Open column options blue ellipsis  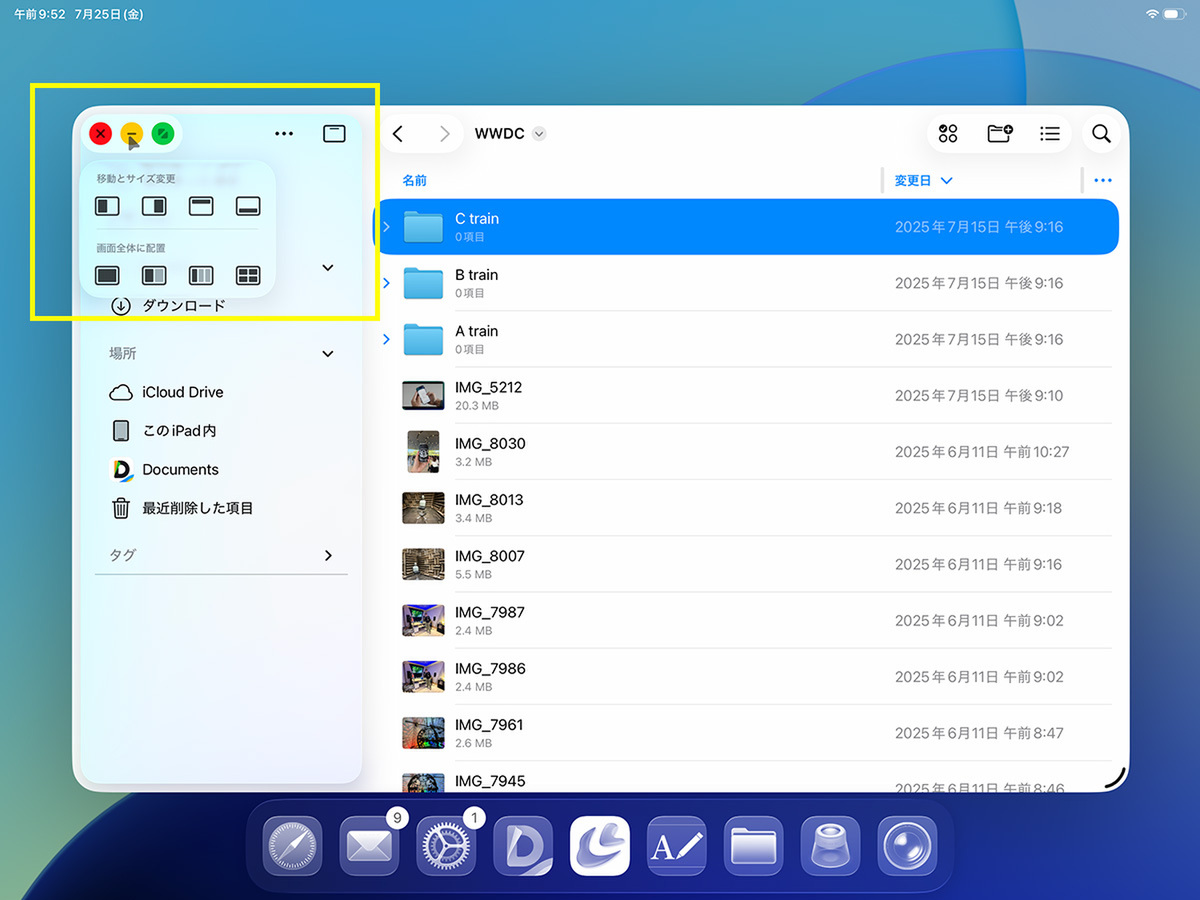pos(1103,180)
